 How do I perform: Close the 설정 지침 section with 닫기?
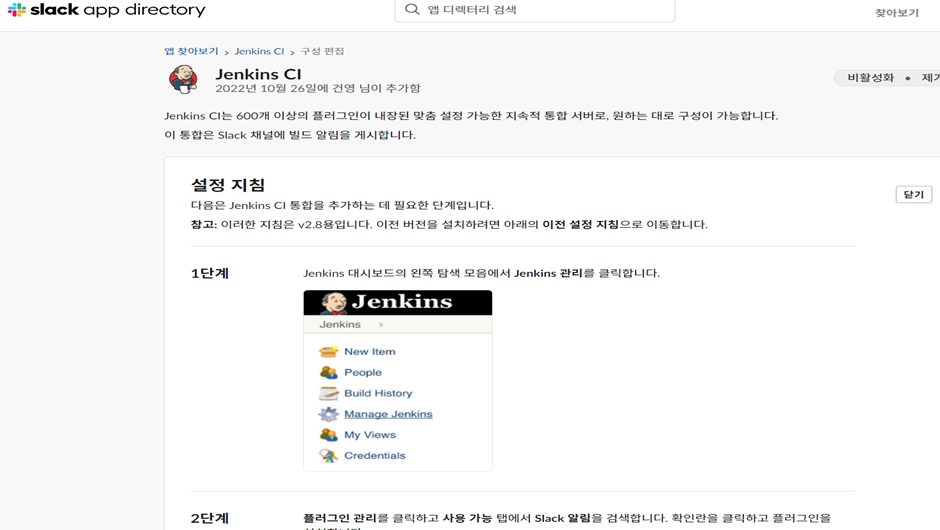coord(914,194)
